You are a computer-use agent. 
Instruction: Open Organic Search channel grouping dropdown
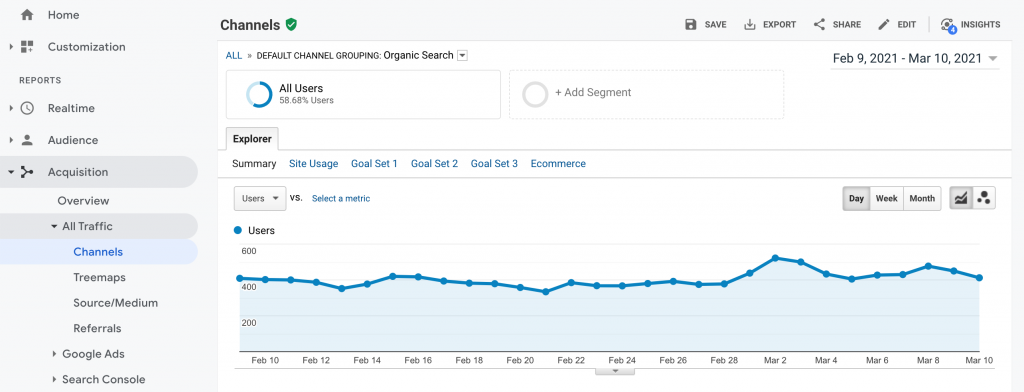click(462, 56)
